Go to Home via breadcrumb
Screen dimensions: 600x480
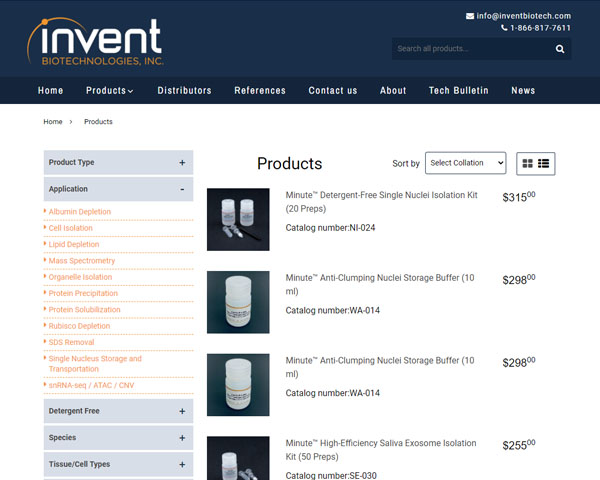pos(53,122)
